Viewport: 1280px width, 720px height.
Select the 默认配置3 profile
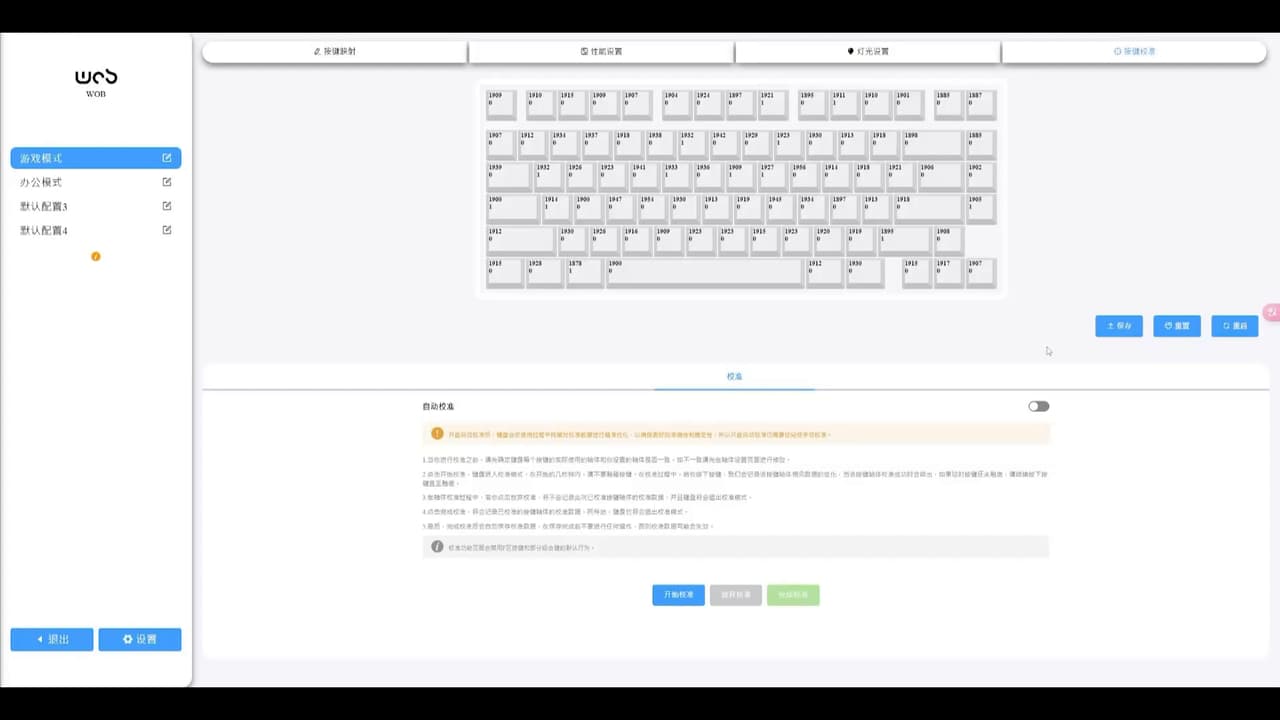click(x=45, y=206)
